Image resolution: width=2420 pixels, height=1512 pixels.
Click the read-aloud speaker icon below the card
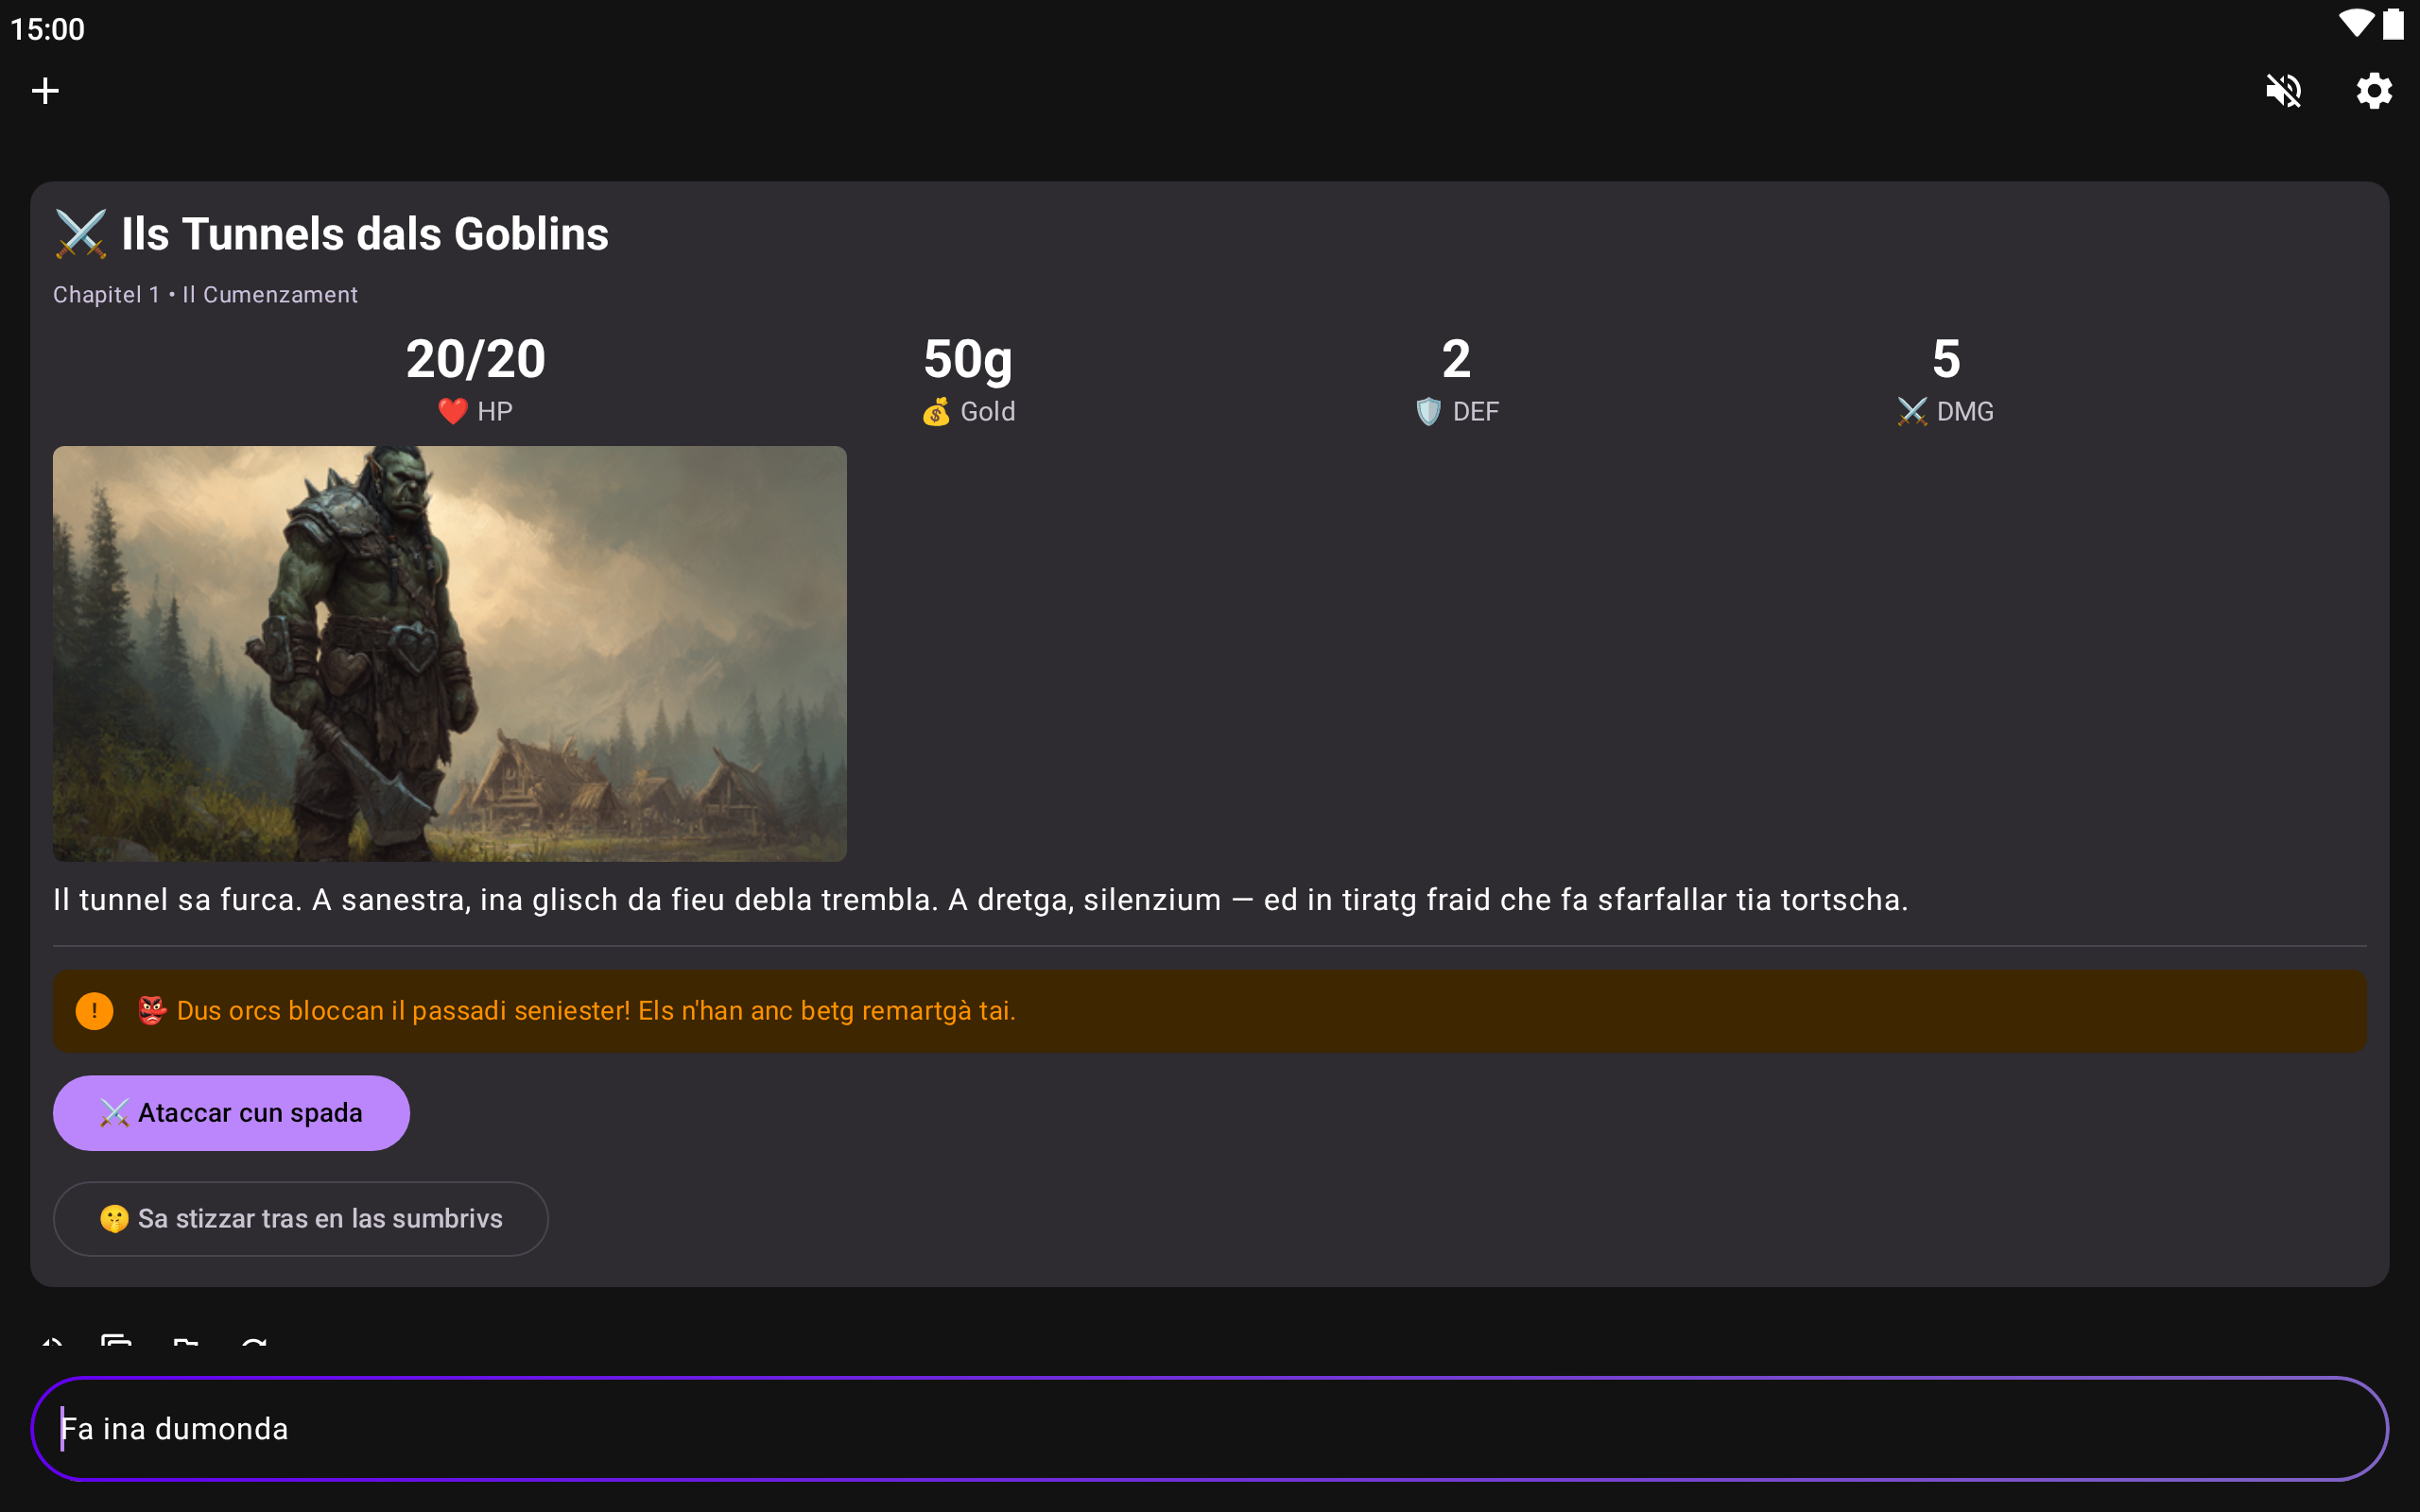[51, 1340]
